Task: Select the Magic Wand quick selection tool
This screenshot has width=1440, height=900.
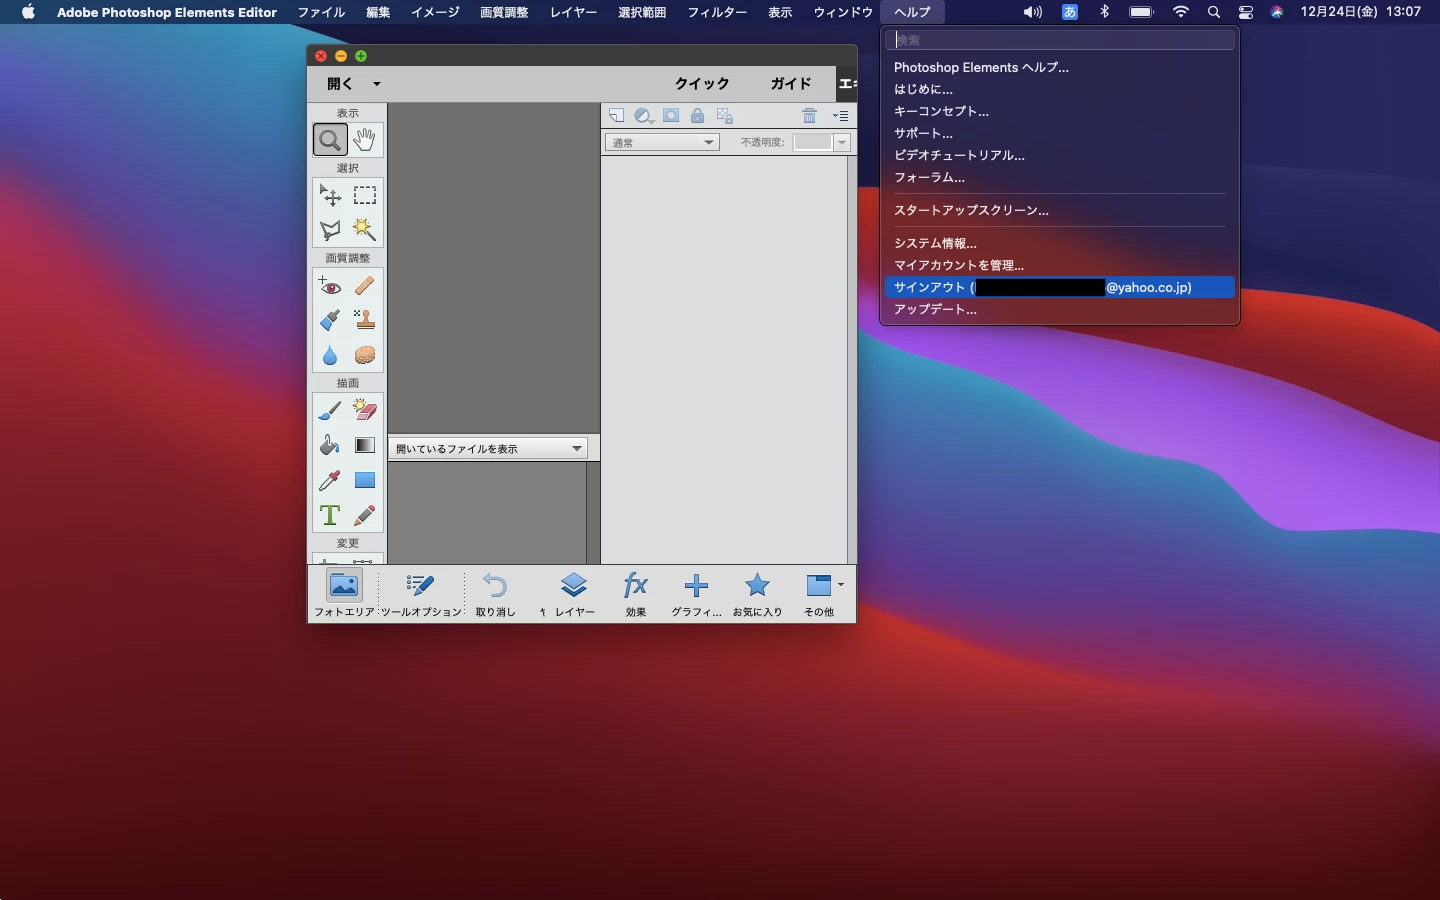Action: [365, 230]
